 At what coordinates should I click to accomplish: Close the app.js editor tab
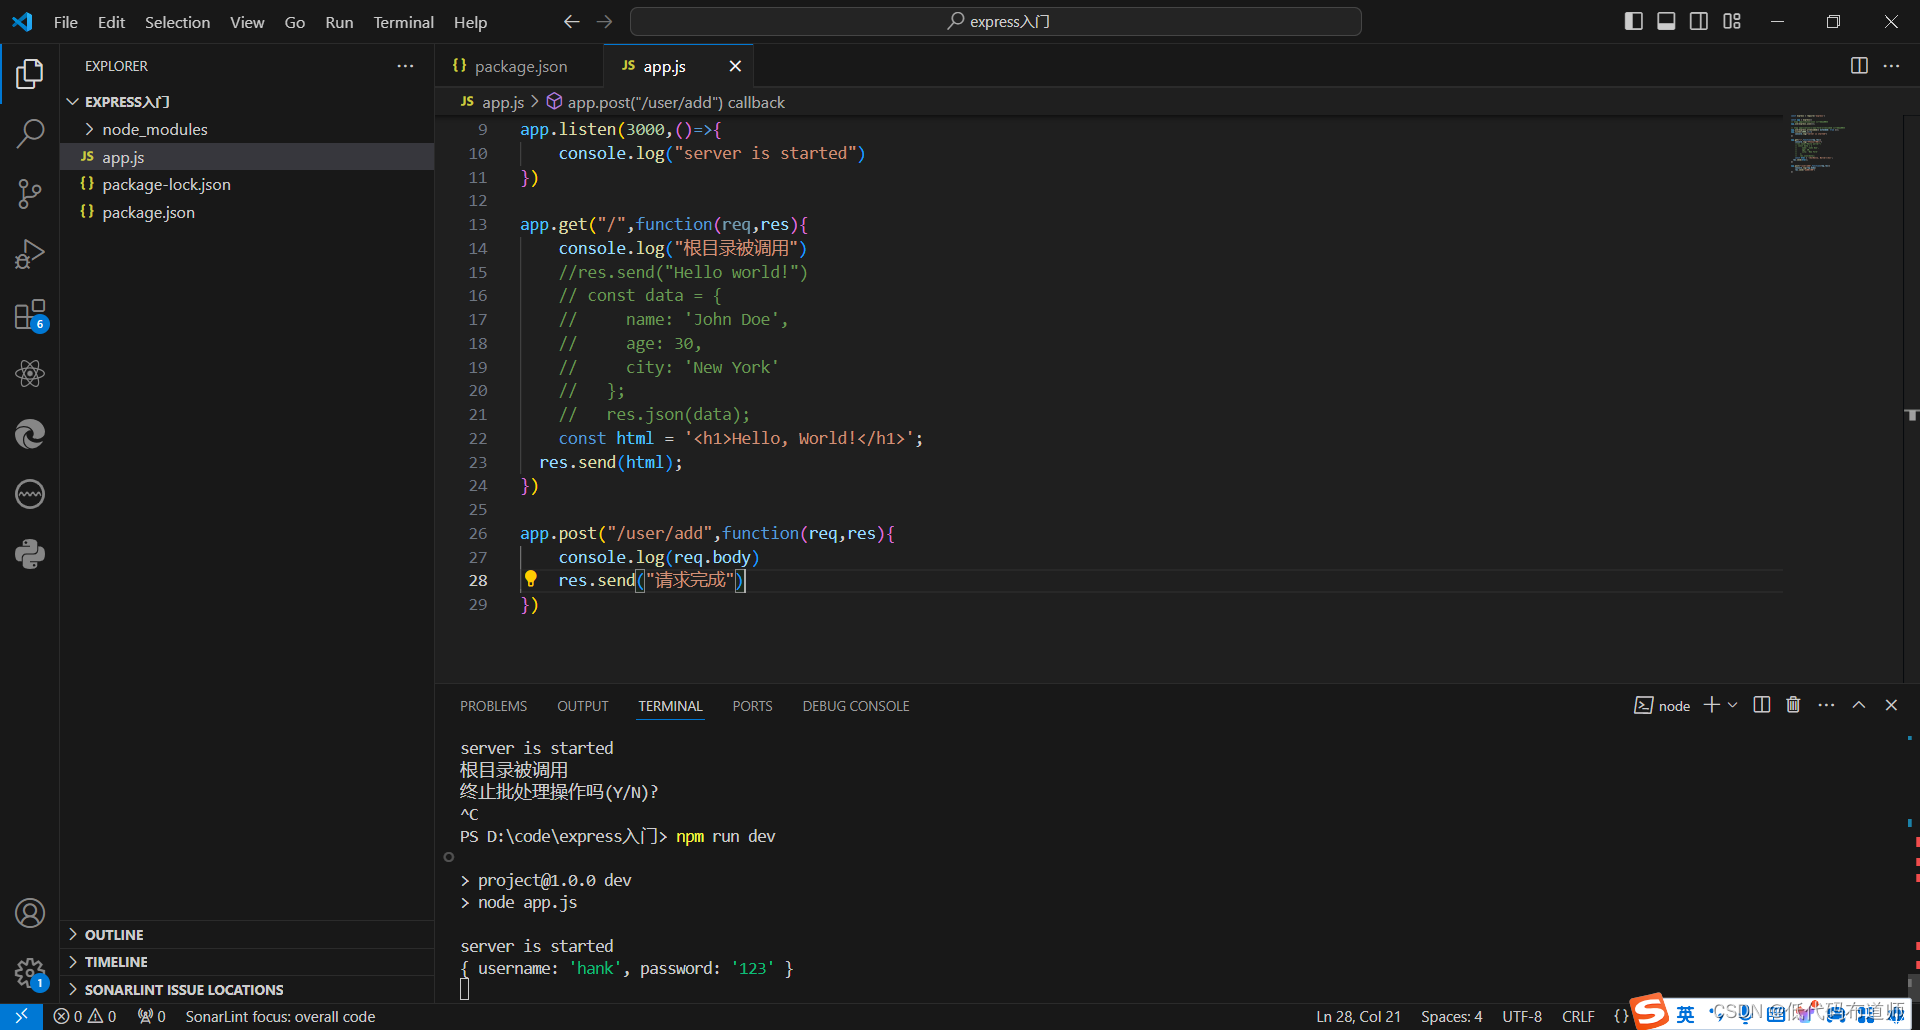735,66
